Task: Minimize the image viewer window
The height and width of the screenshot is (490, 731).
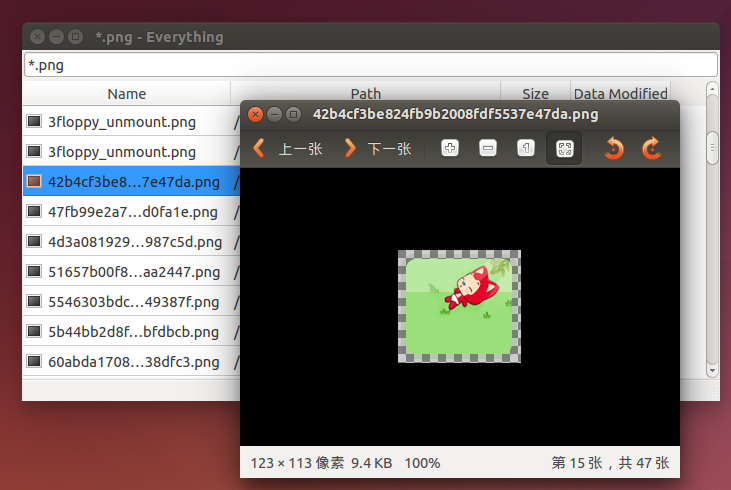Action: click(x=275, y=114)
